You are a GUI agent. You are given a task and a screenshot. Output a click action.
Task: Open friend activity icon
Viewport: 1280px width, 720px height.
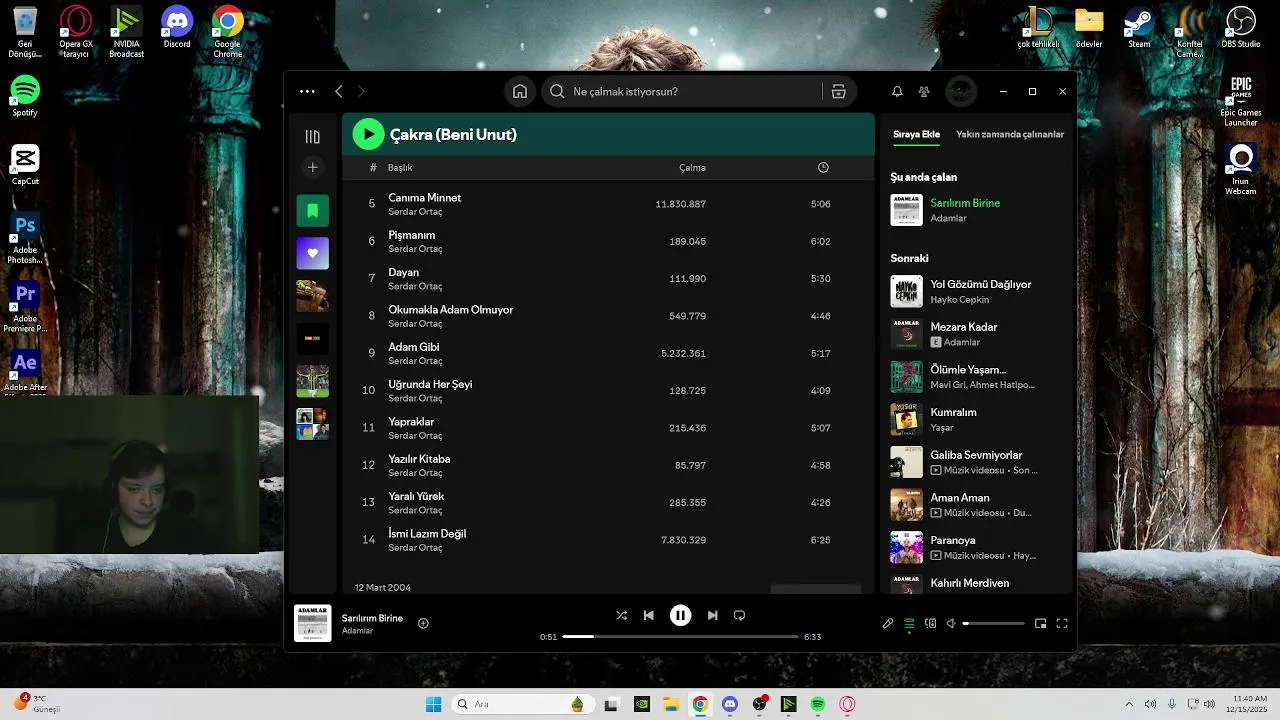coord(924,91)
